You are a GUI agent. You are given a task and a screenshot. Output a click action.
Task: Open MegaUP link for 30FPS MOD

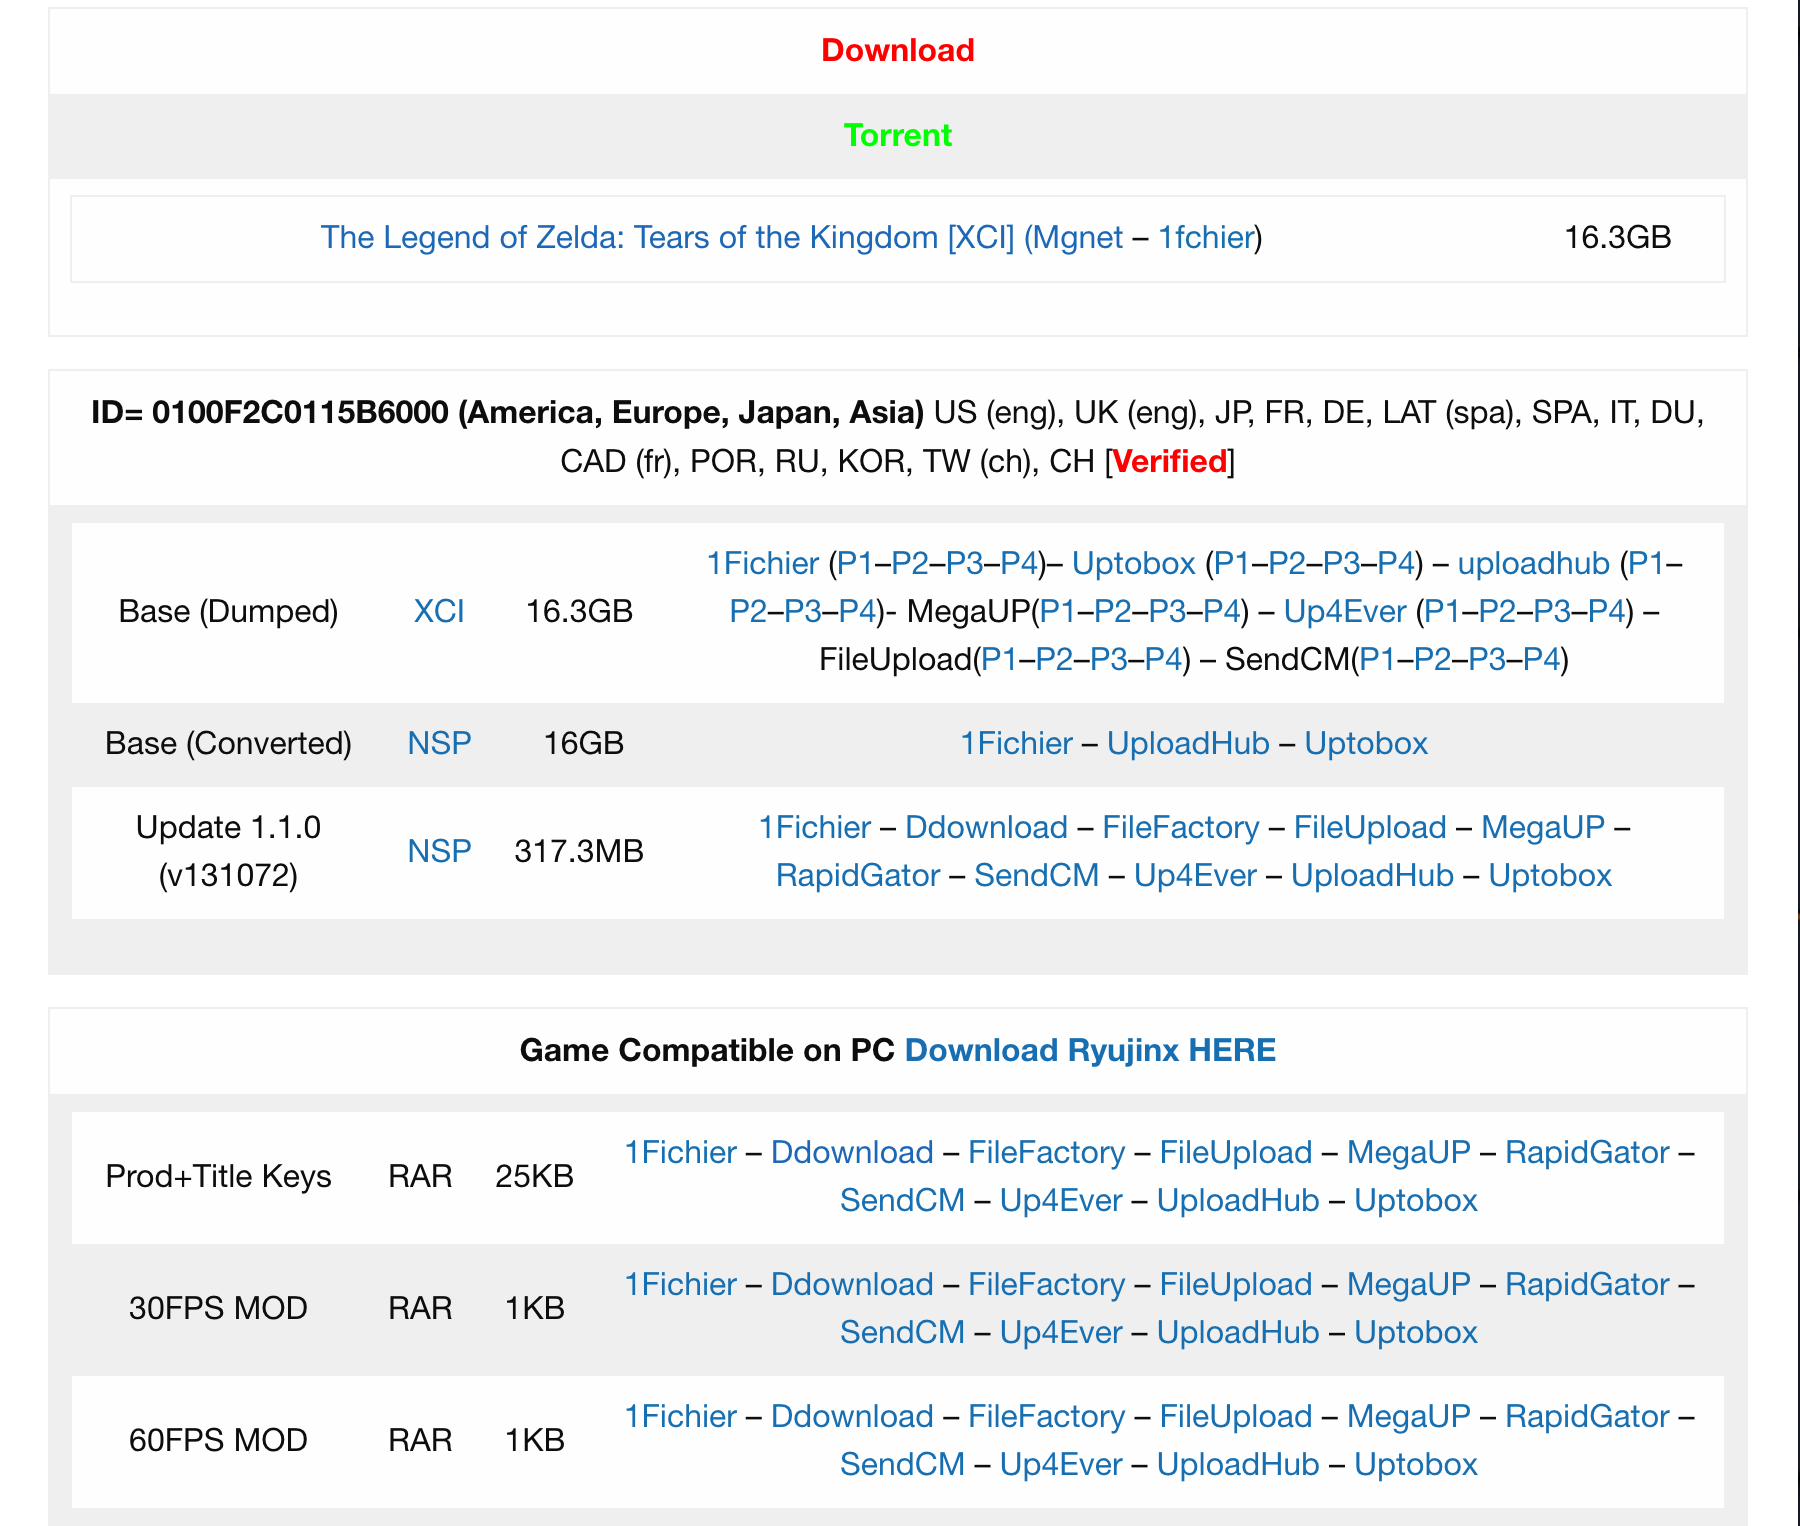(x=1409, y=1284)
